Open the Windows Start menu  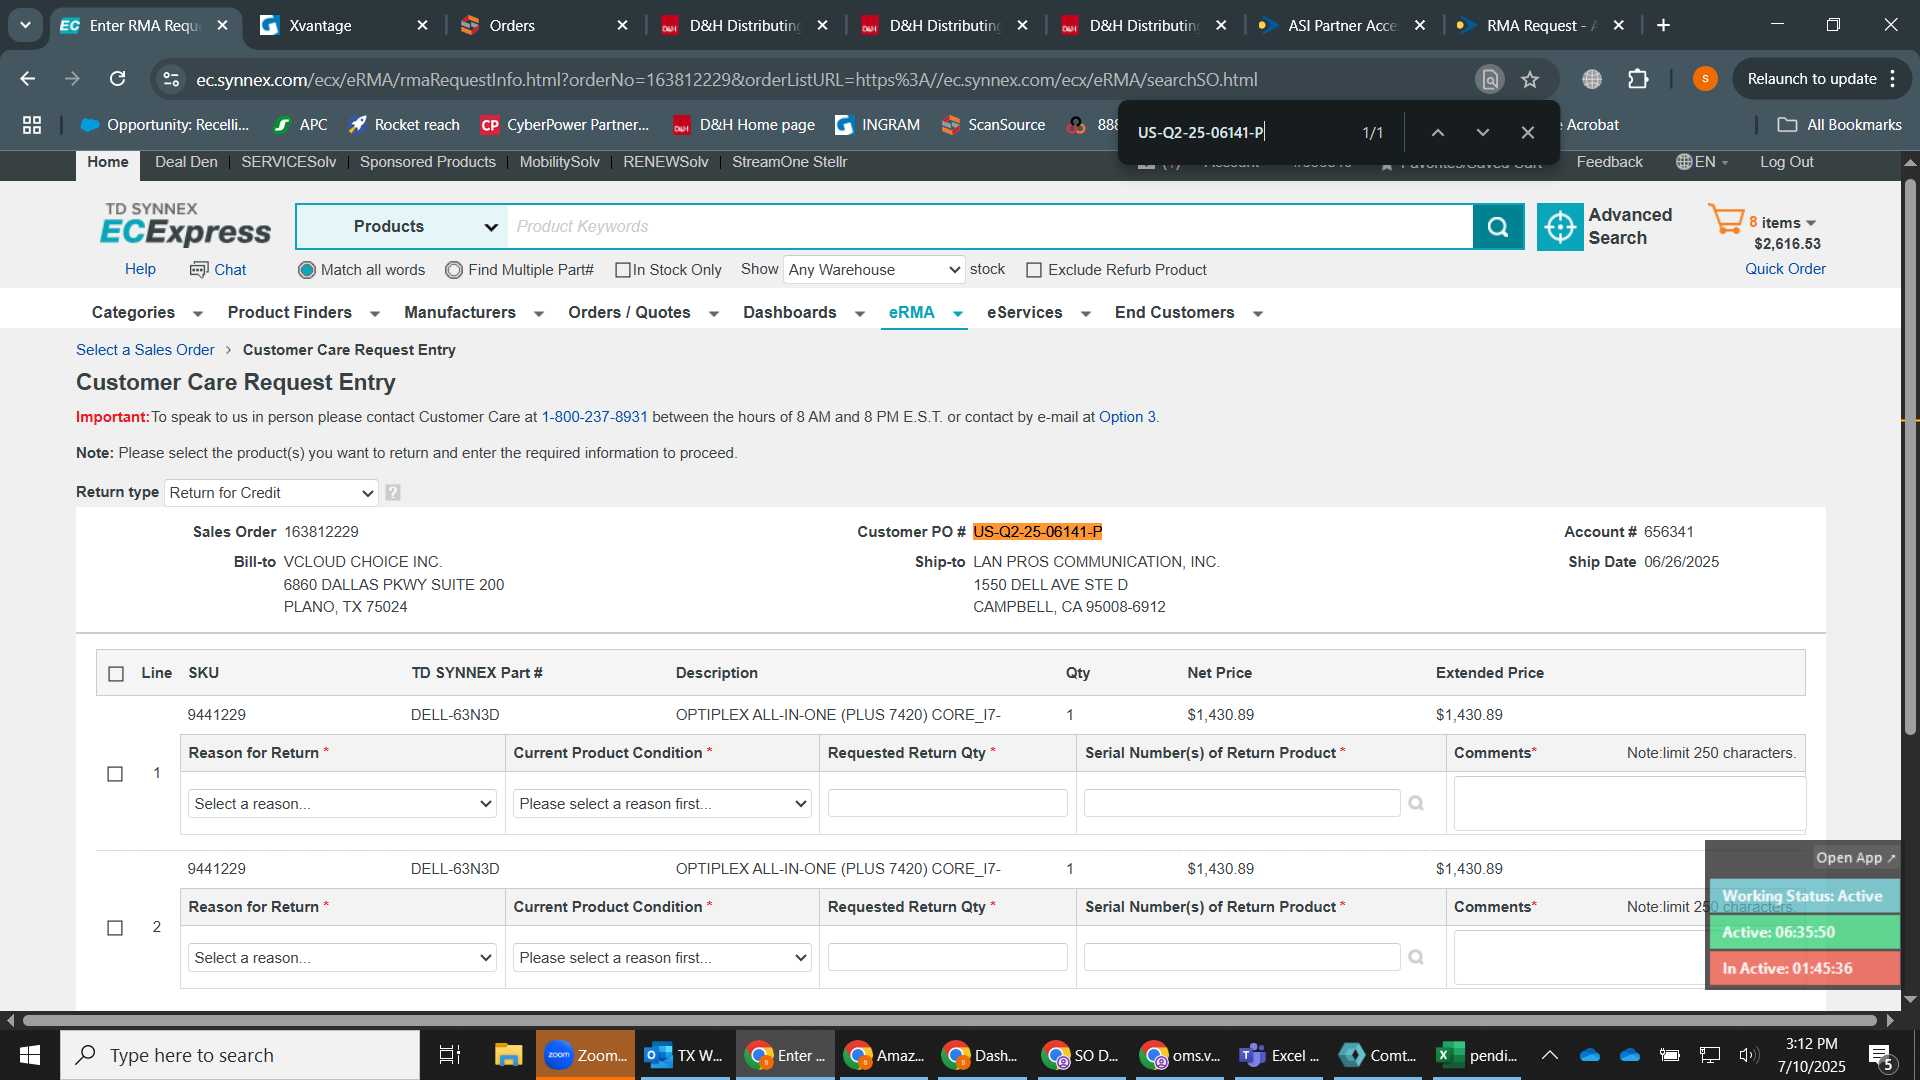click(29, 1055)
